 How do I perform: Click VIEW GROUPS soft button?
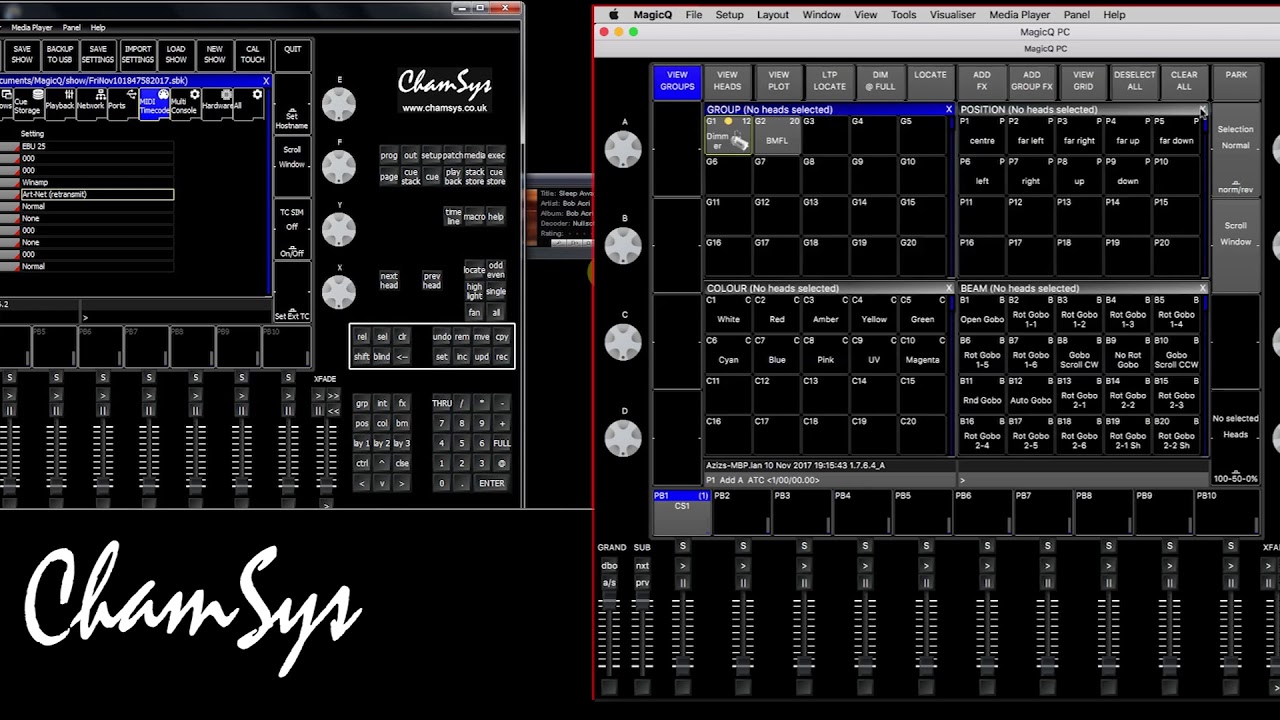pos(677,81)
